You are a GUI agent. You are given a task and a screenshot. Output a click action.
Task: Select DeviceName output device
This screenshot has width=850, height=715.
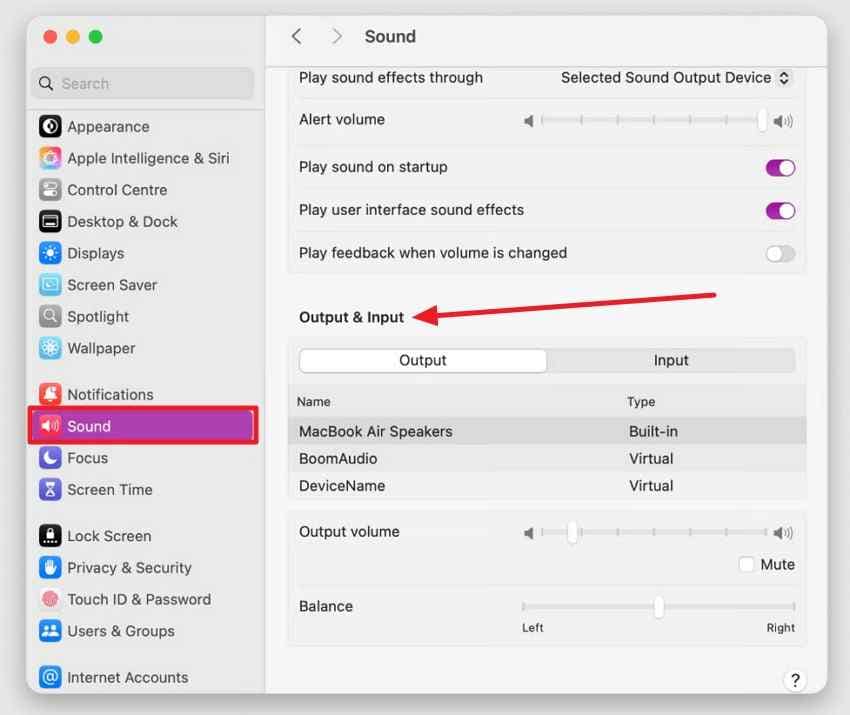(x=547, y=486)
